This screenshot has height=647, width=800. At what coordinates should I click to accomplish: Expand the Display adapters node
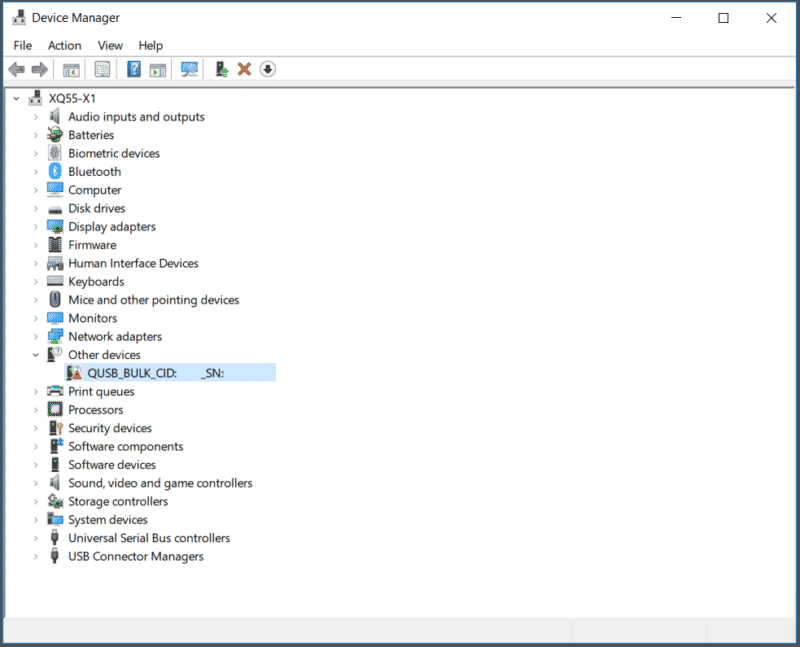pos(36,227)
